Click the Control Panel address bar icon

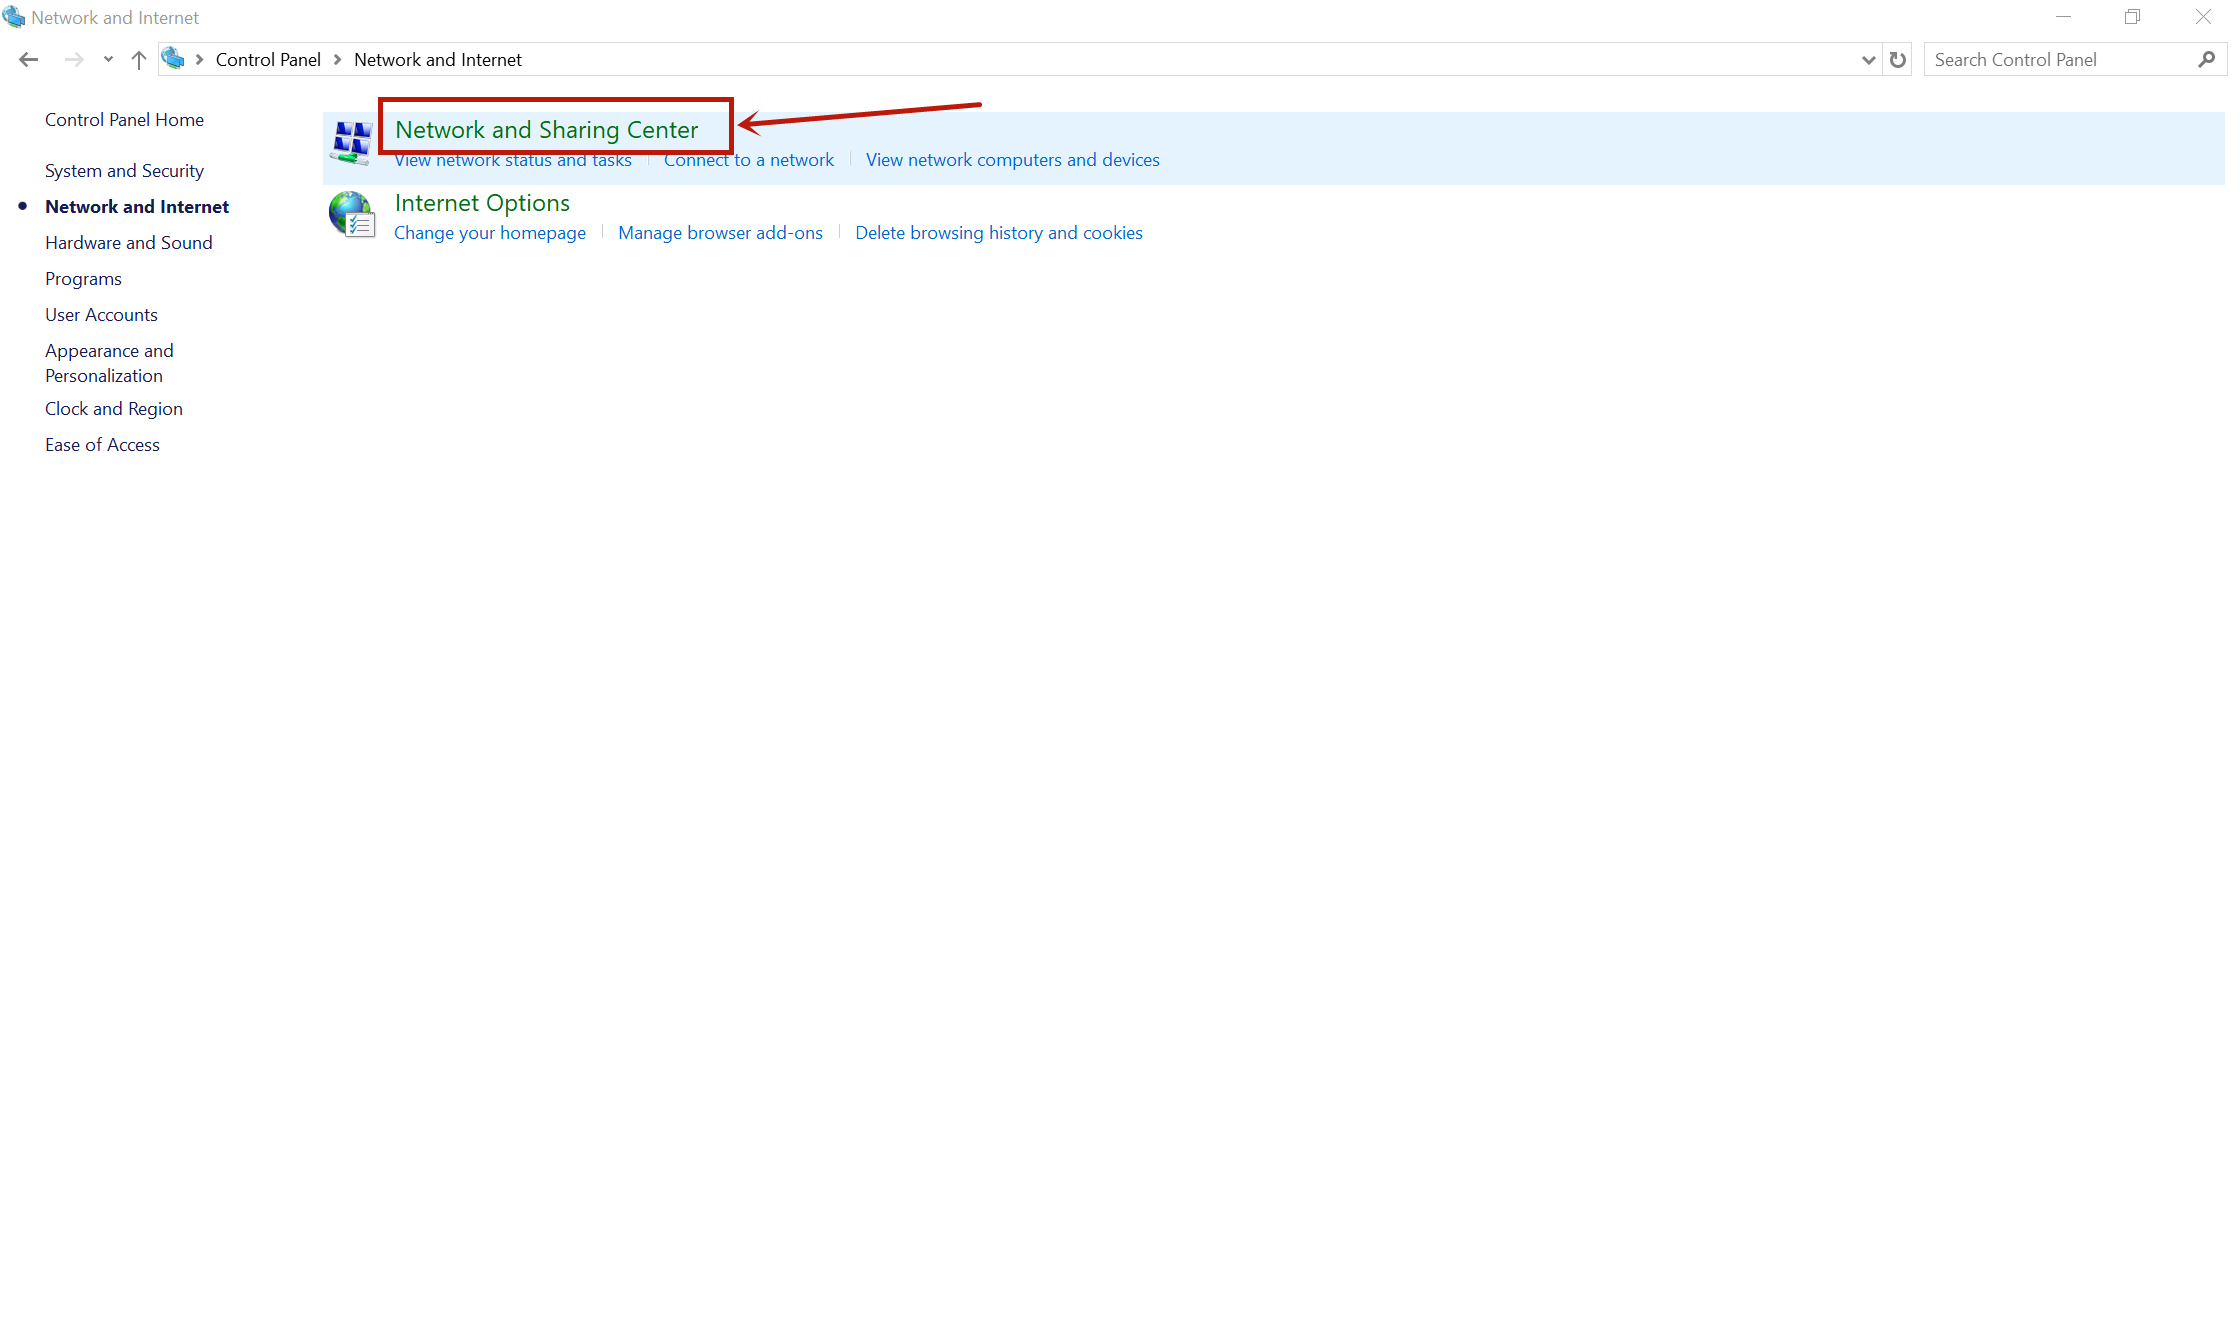[x=173, y=59]
